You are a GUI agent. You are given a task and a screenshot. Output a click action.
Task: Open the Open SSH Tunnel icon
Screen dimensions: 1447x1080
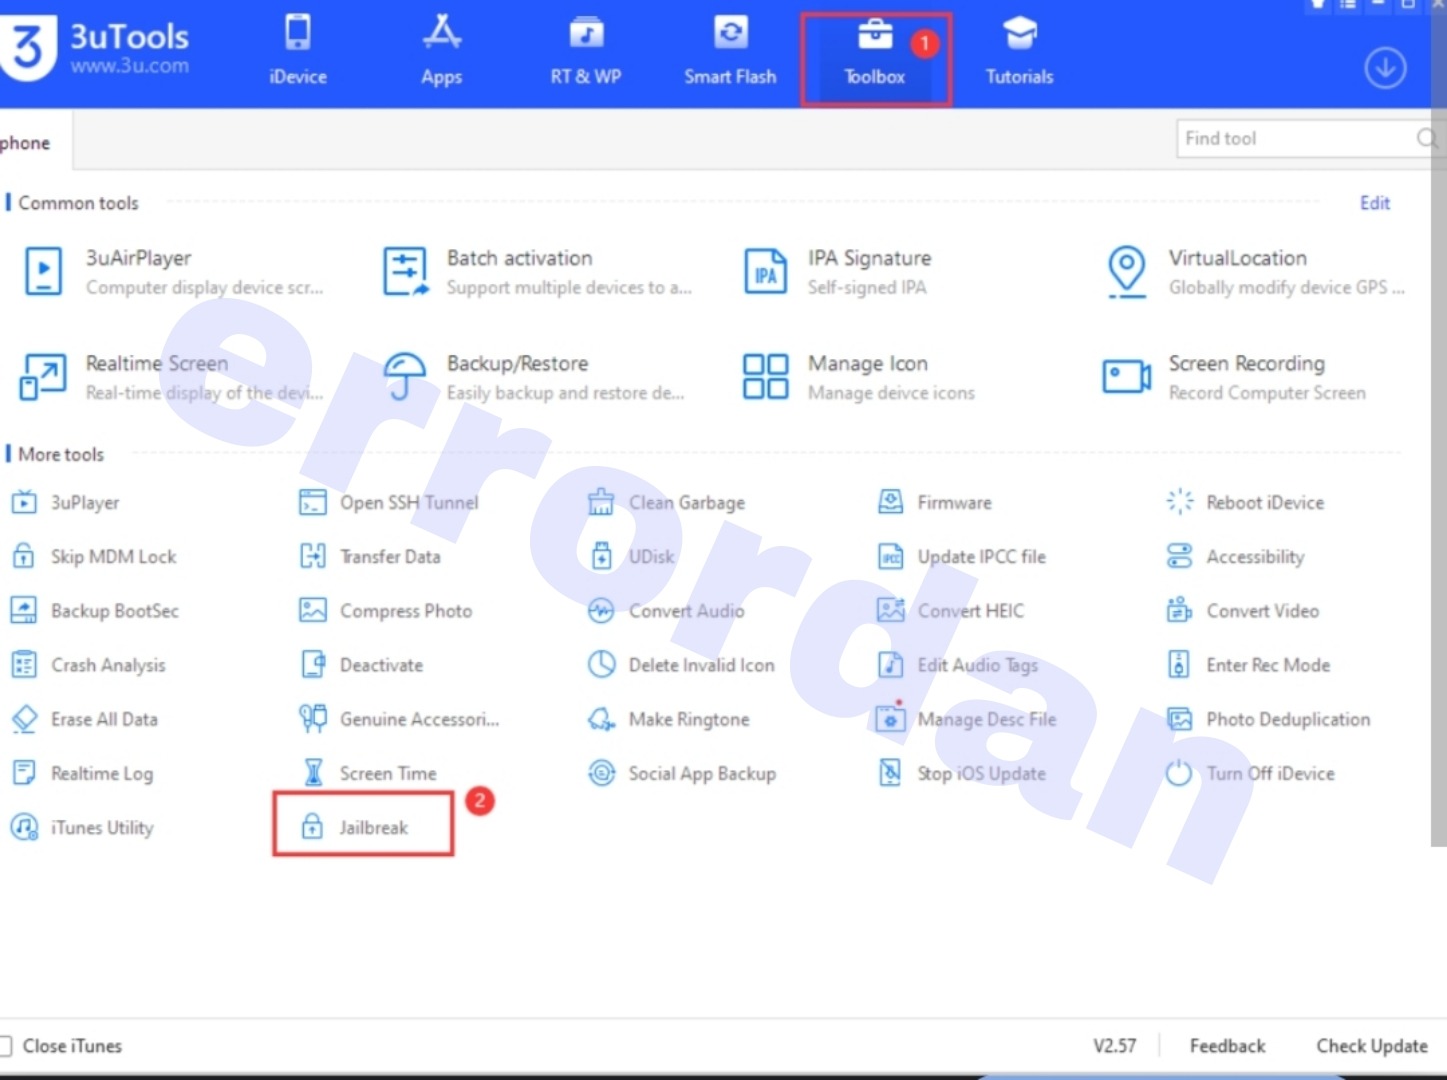click(313, 502)
